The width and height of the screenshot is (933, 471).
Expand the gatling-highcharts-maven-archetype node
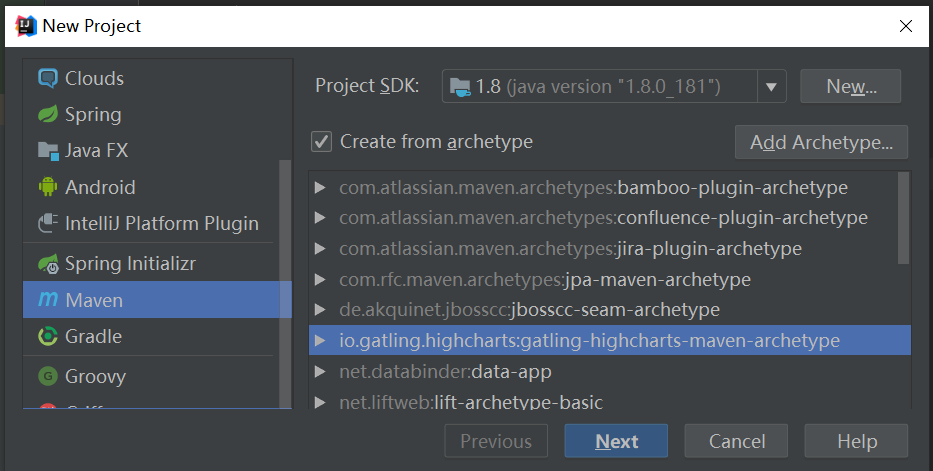(x=320, y=341)
